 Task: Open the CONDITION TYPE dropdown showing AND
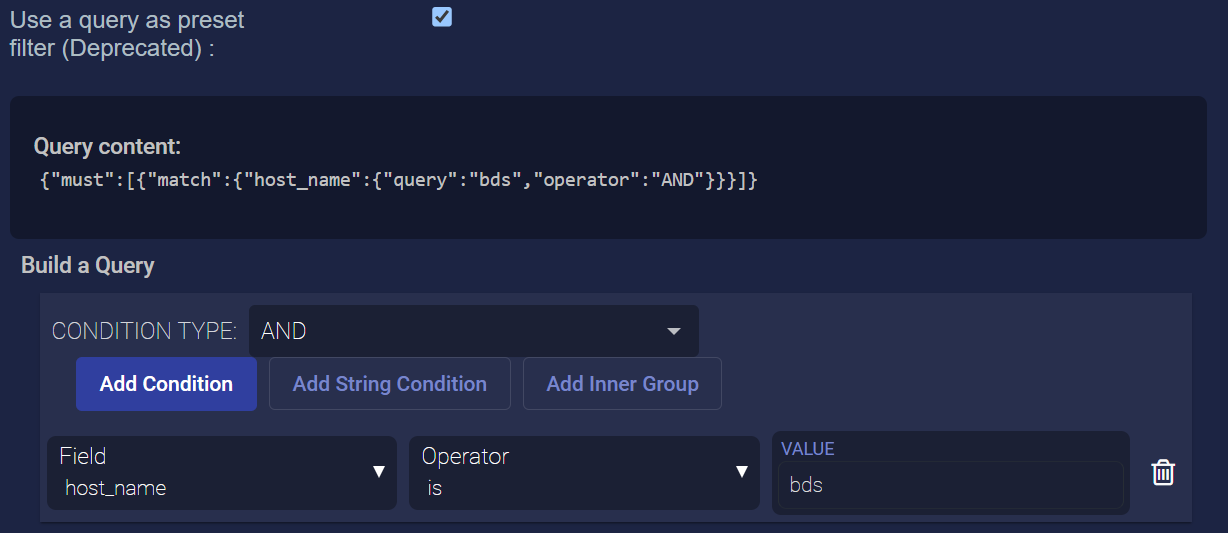click(473, 331)
